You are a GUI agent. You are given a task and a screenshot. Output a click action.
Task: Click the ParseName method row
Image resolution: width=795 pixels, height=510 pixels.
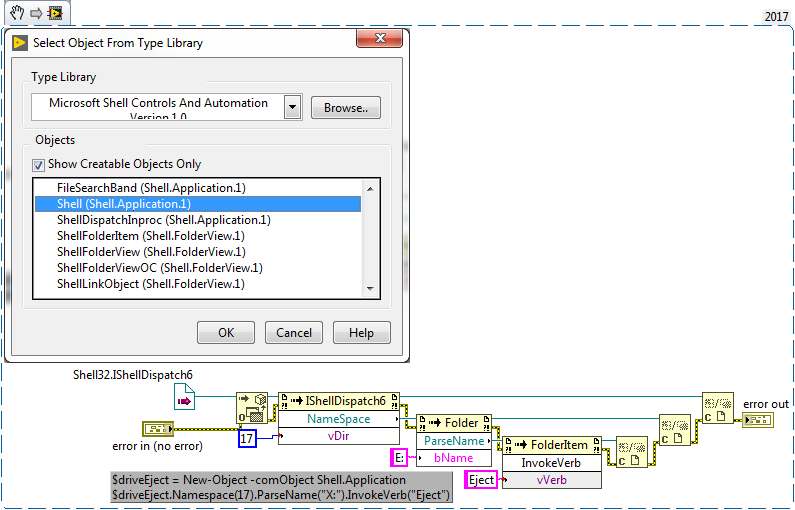tap(454, 441)
